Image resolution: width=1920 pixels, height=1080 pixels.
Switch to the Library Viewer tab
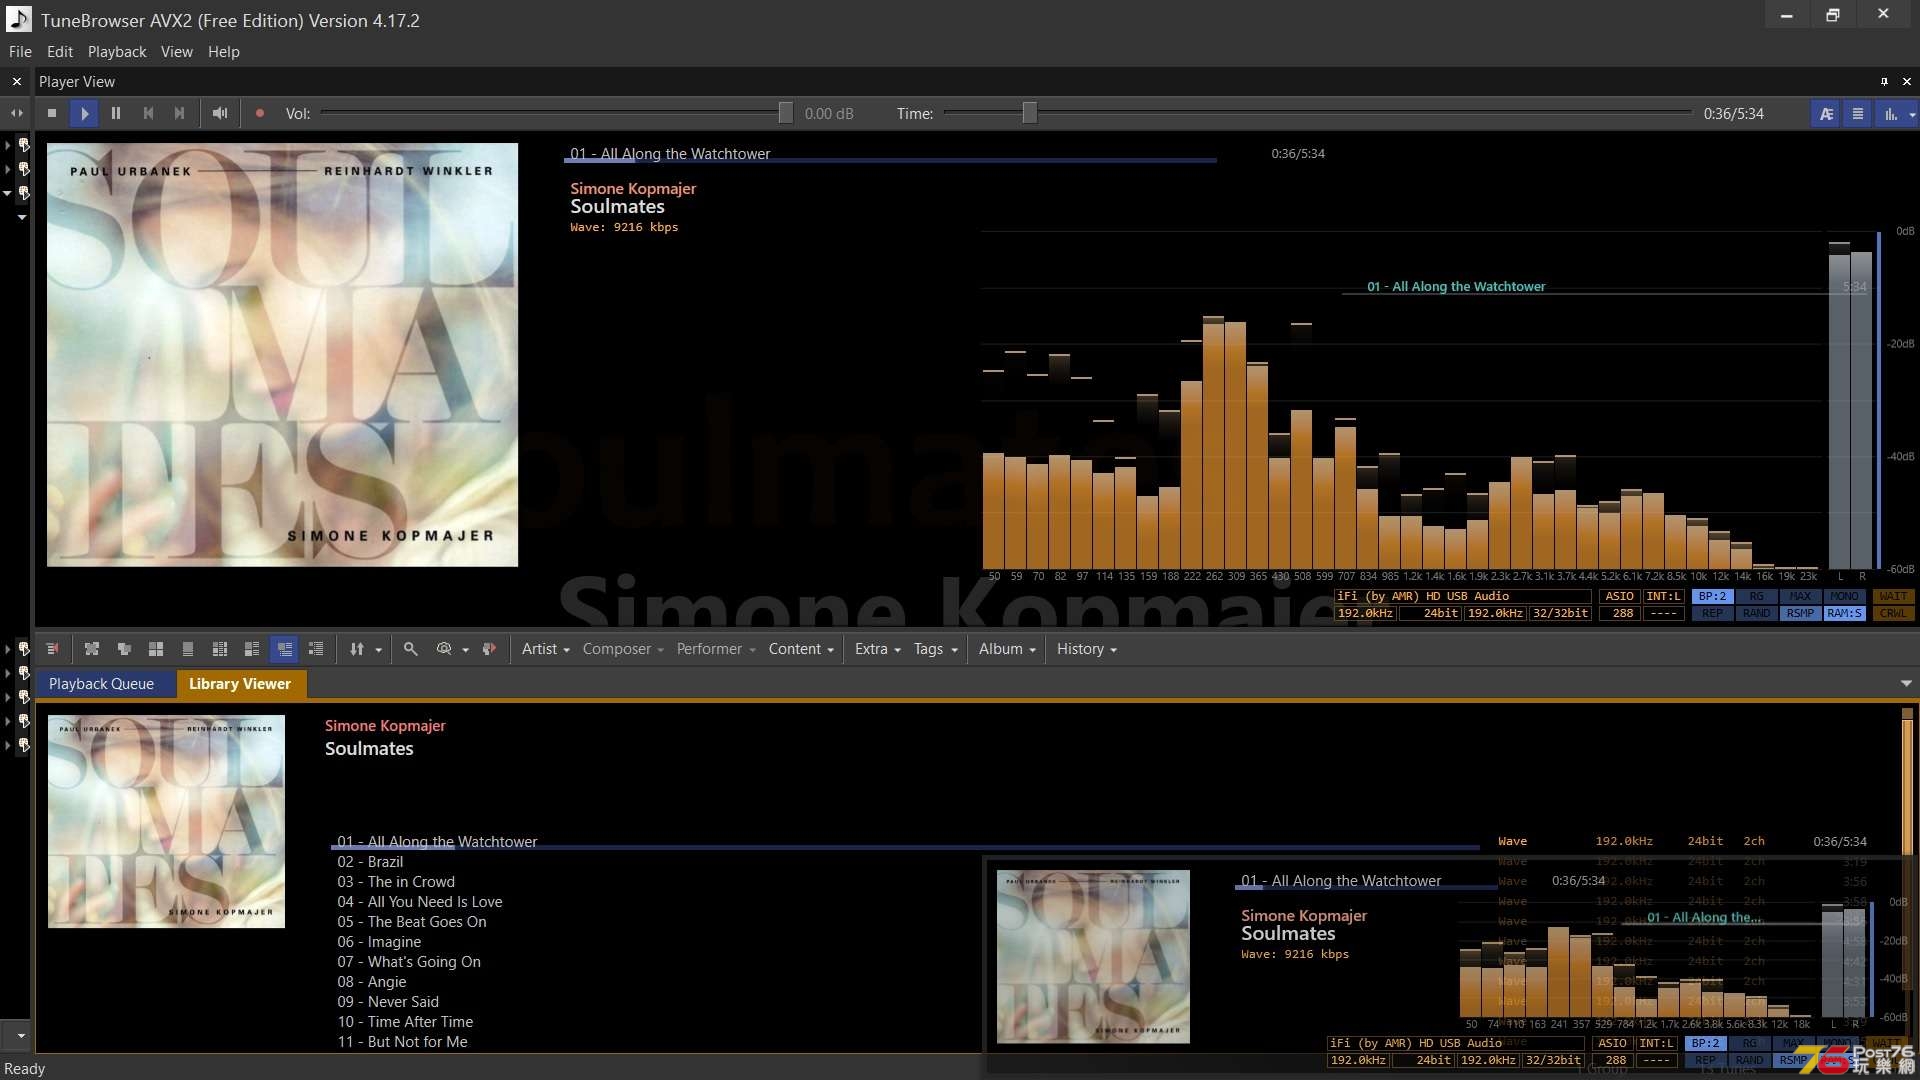tap(240, 684)
